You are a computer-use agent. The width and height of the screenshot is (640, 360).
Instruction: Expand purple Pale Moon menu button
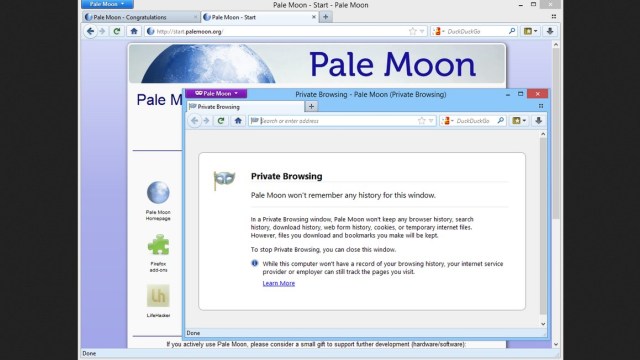[x=216, y=93]
